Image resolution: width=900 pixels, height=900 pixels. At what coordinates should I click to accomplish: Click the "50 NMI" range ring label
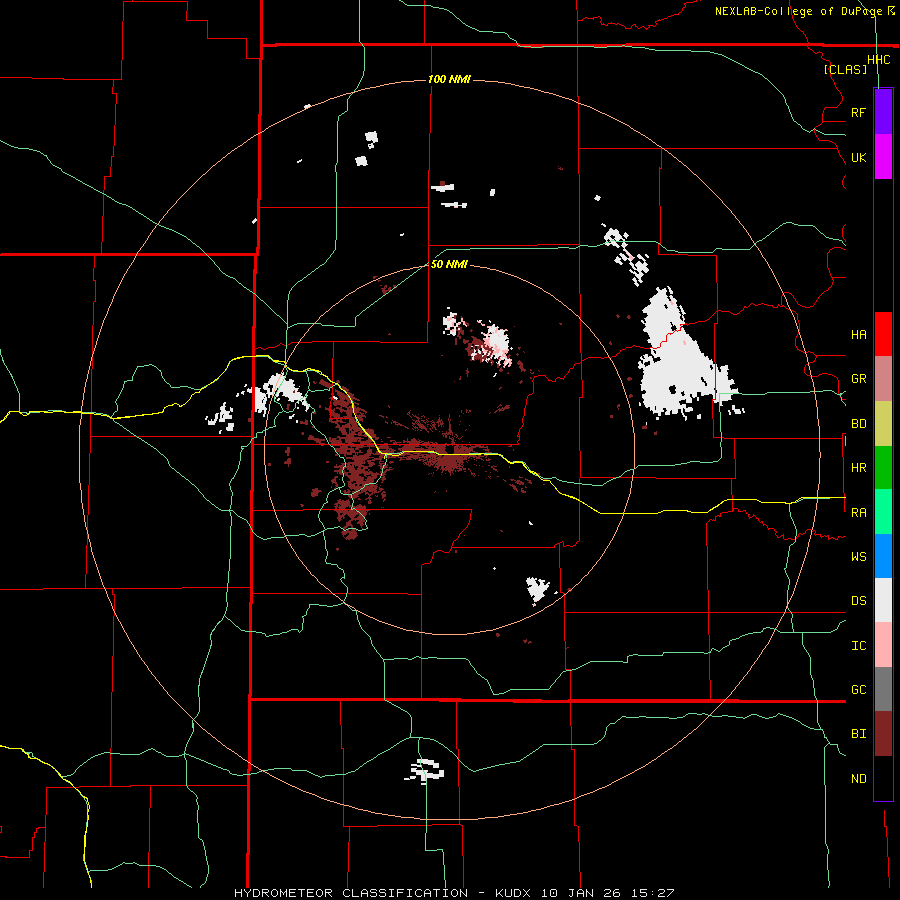click(449, 264)
